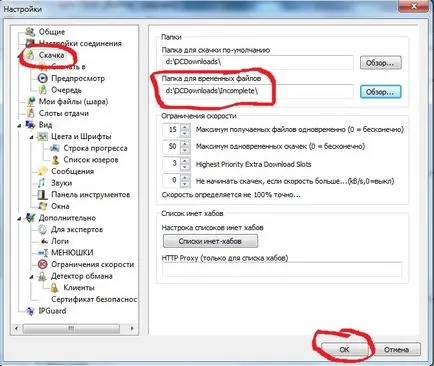Click Обзор for default download folder
This screenshot has height=366, width=434.
(381, 63)
